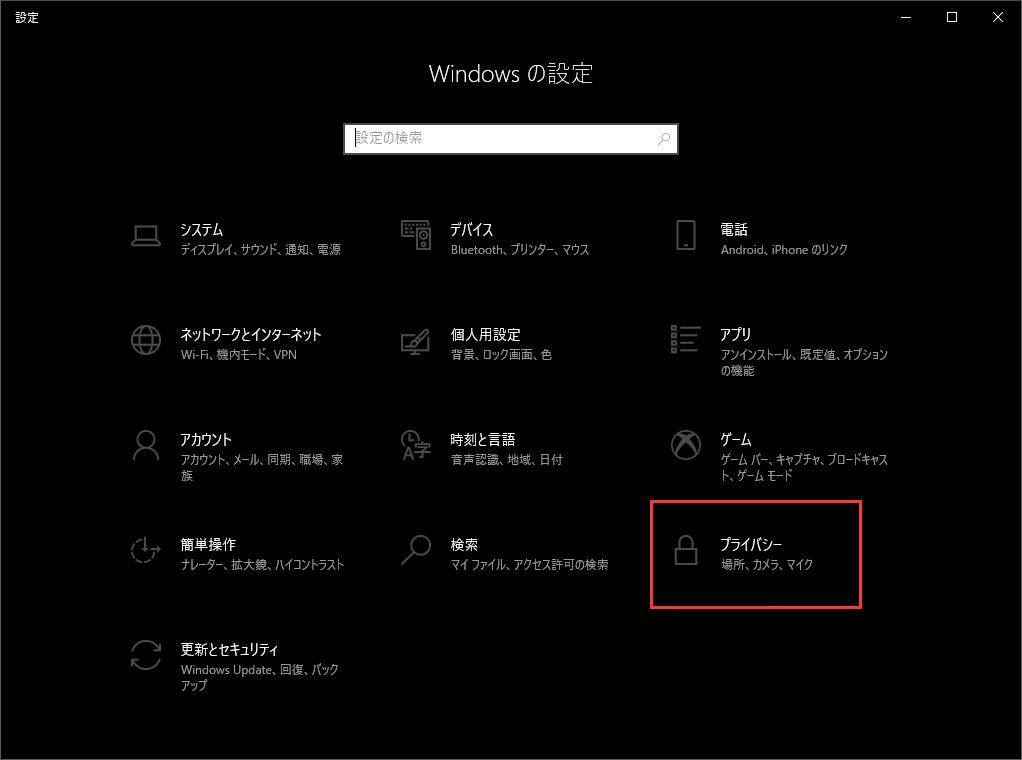Open the 時刻と言語 settings title

point(483,439)
